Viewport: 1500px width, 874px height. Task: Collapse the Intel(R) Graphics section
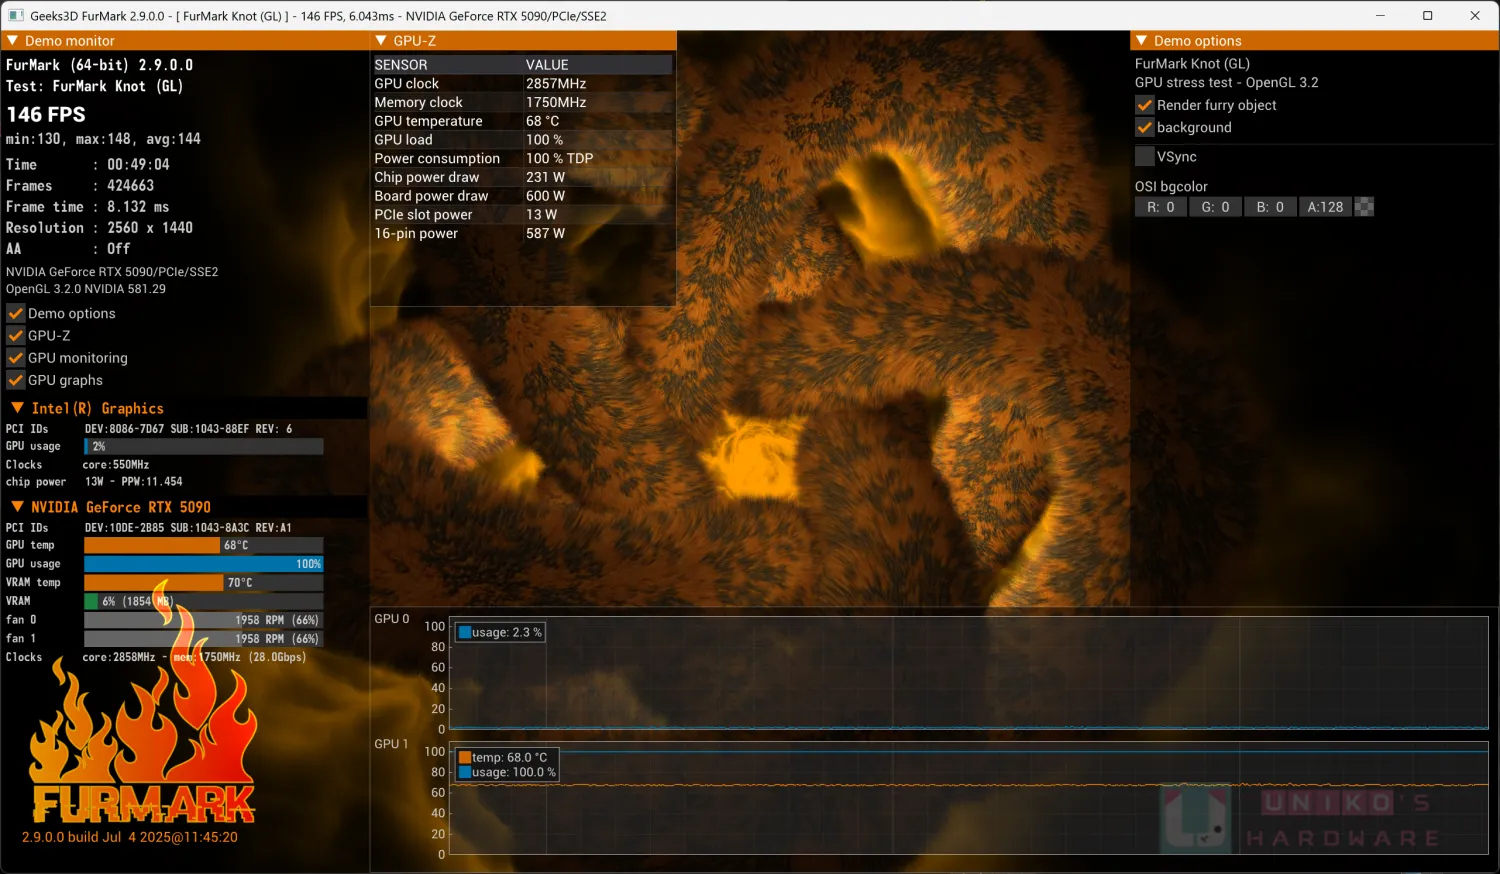(x=17, y=408)
